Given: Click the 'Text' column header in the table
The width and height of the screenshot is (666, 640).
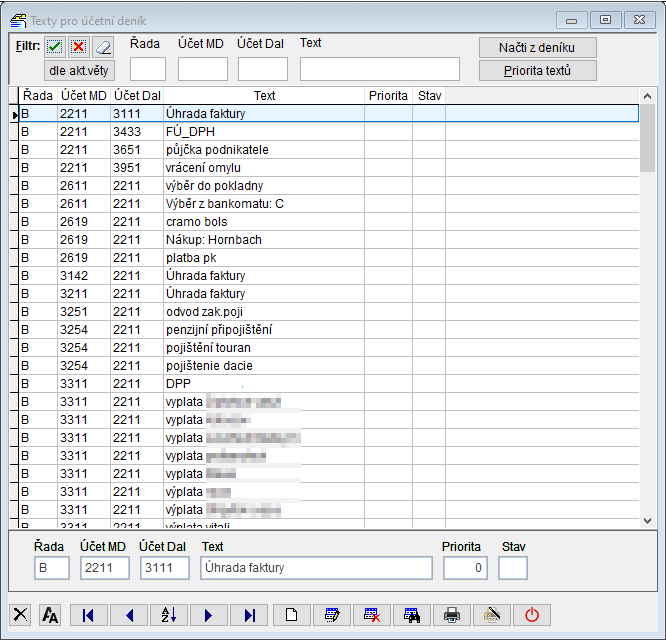Looking at the screenshot, I should click(x=264, y=96).
